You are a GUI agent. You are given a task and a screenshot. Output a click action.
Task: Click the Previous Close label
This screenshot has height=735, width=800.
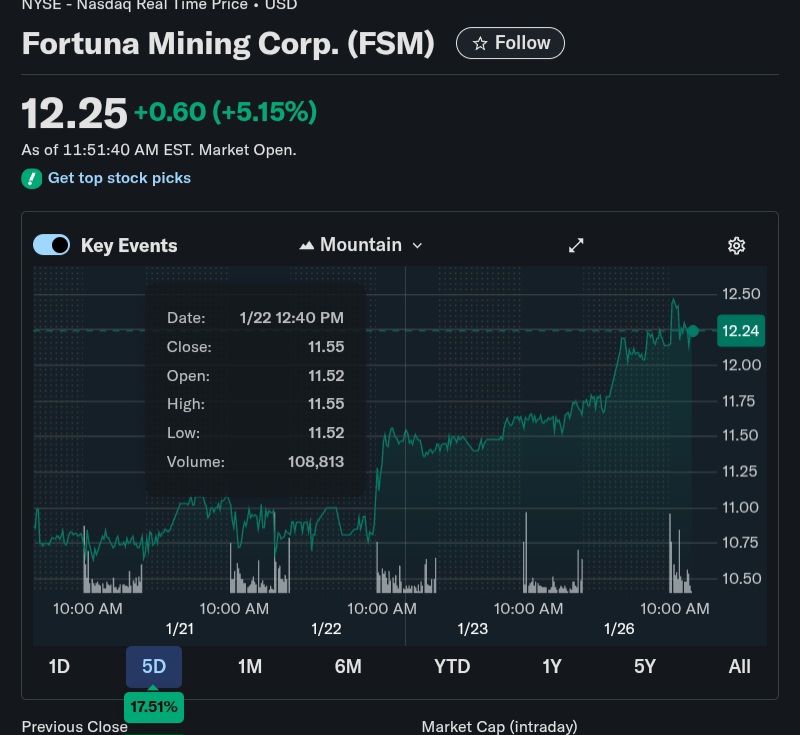tap(74, 727)
